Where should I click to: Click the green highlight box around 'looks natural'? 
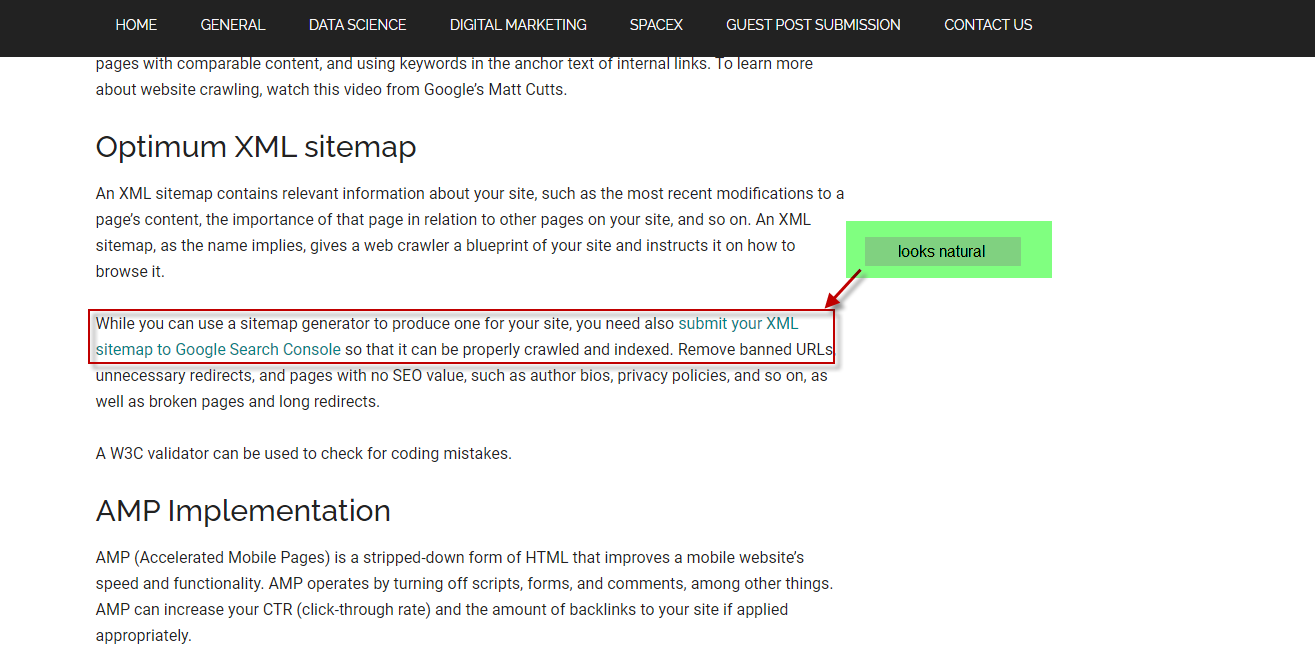coord(949,249)
